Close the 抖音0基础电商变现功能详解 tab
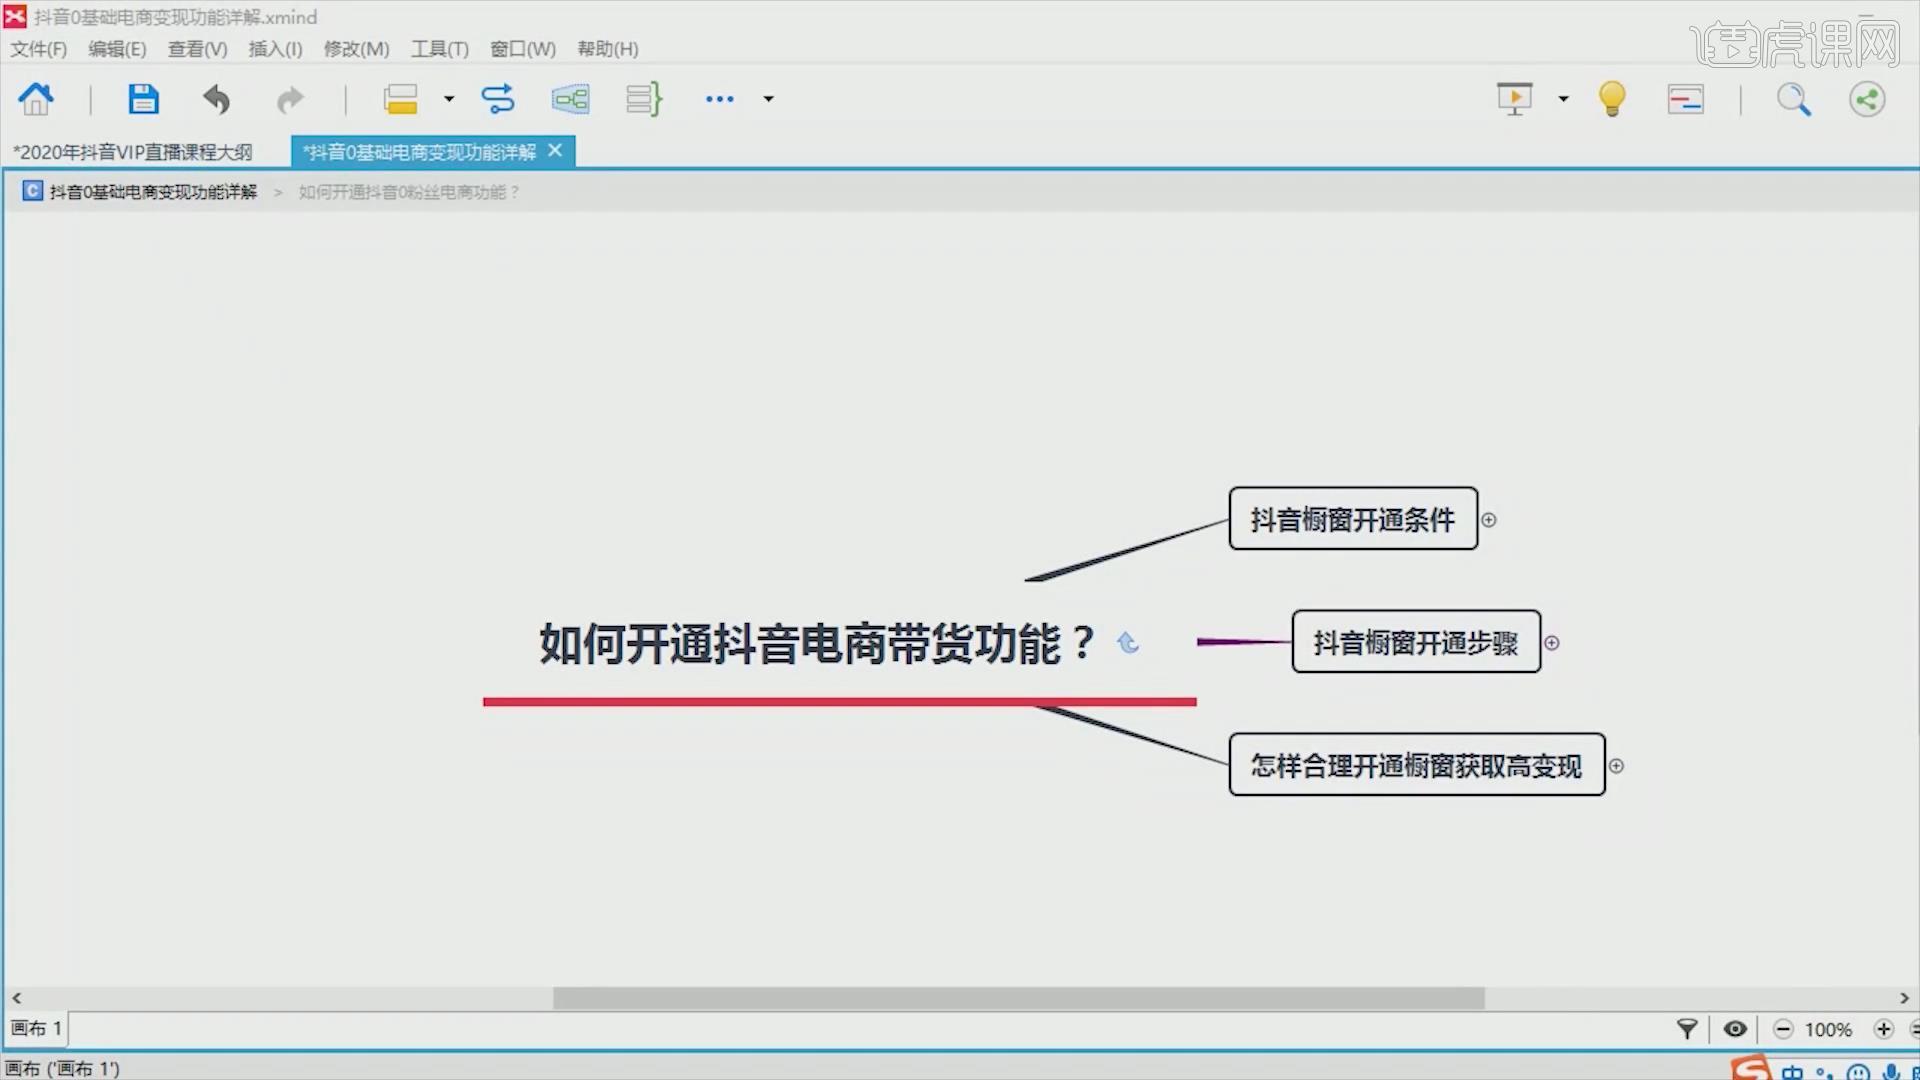The height and width of the screenshot is (1080, 1920). [555, 150]
